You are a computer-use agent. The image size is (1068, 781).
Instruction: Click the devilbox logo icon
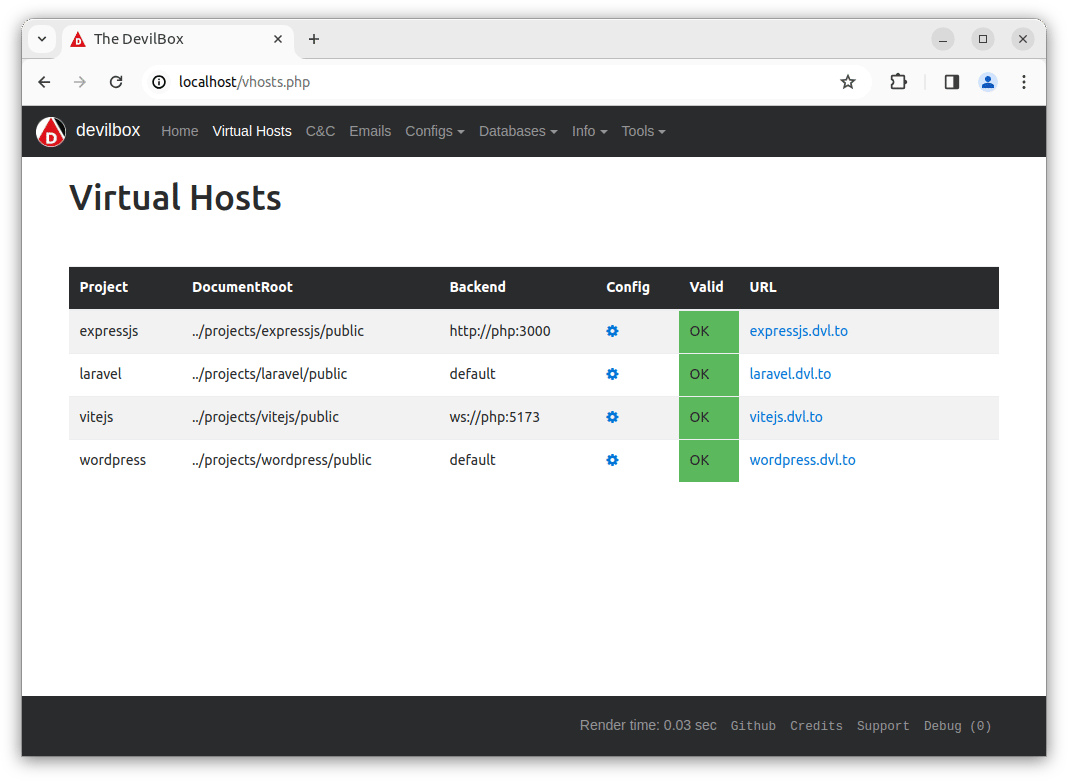(x=50, y=131)
